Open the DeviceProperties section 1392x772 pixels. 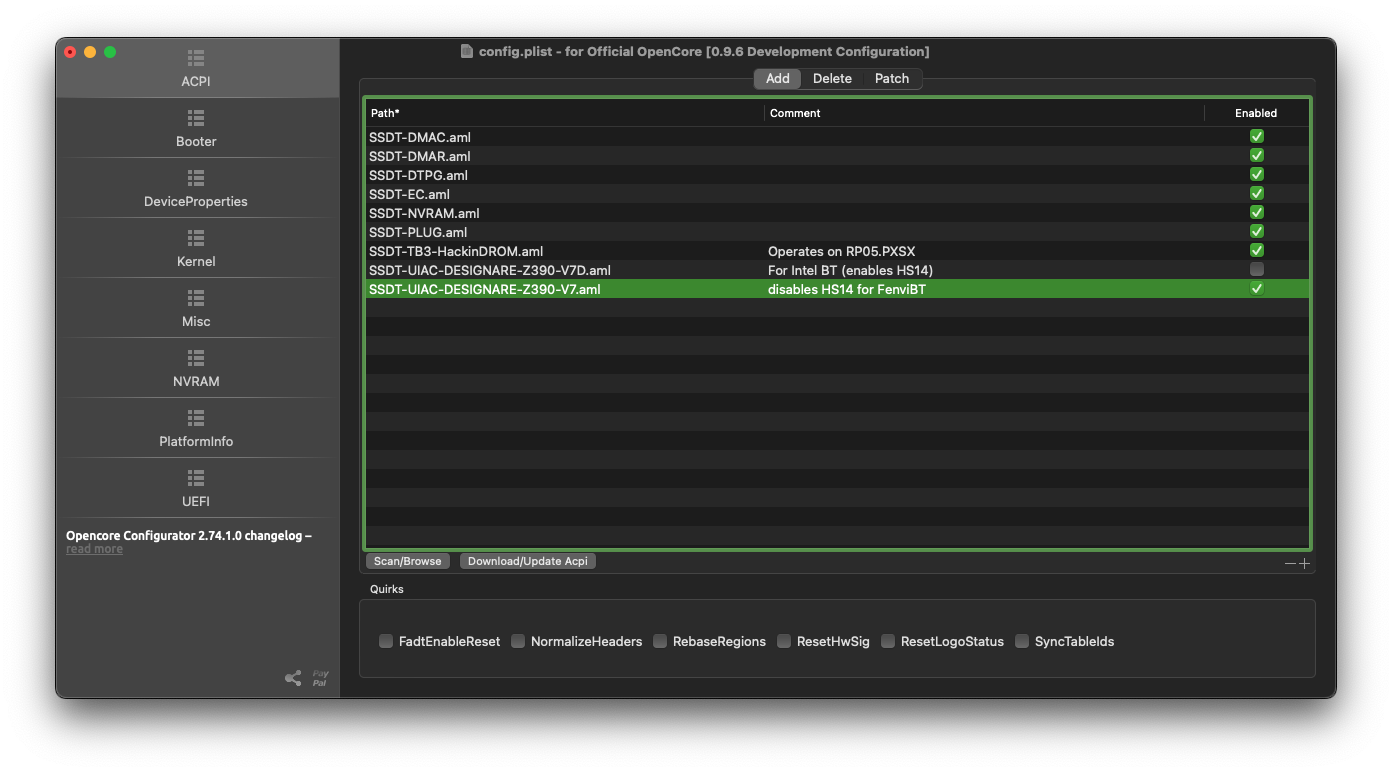point(196,188)
